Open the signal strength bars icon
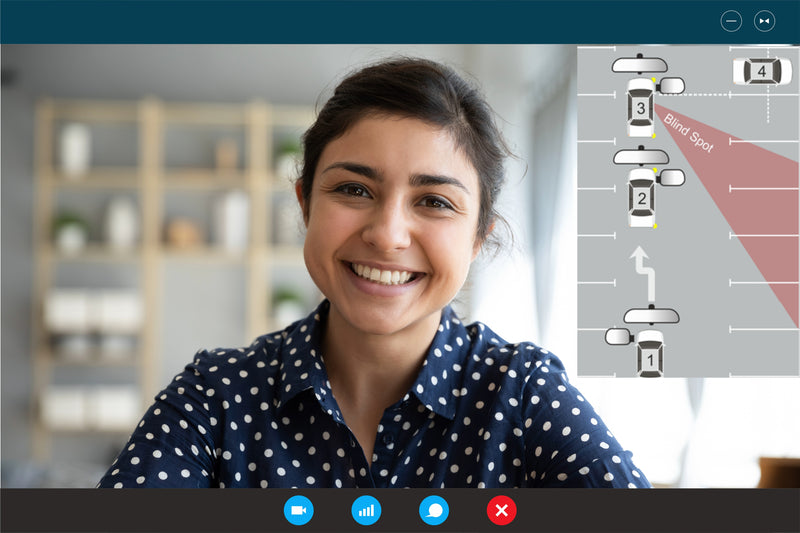 point(366,510)
